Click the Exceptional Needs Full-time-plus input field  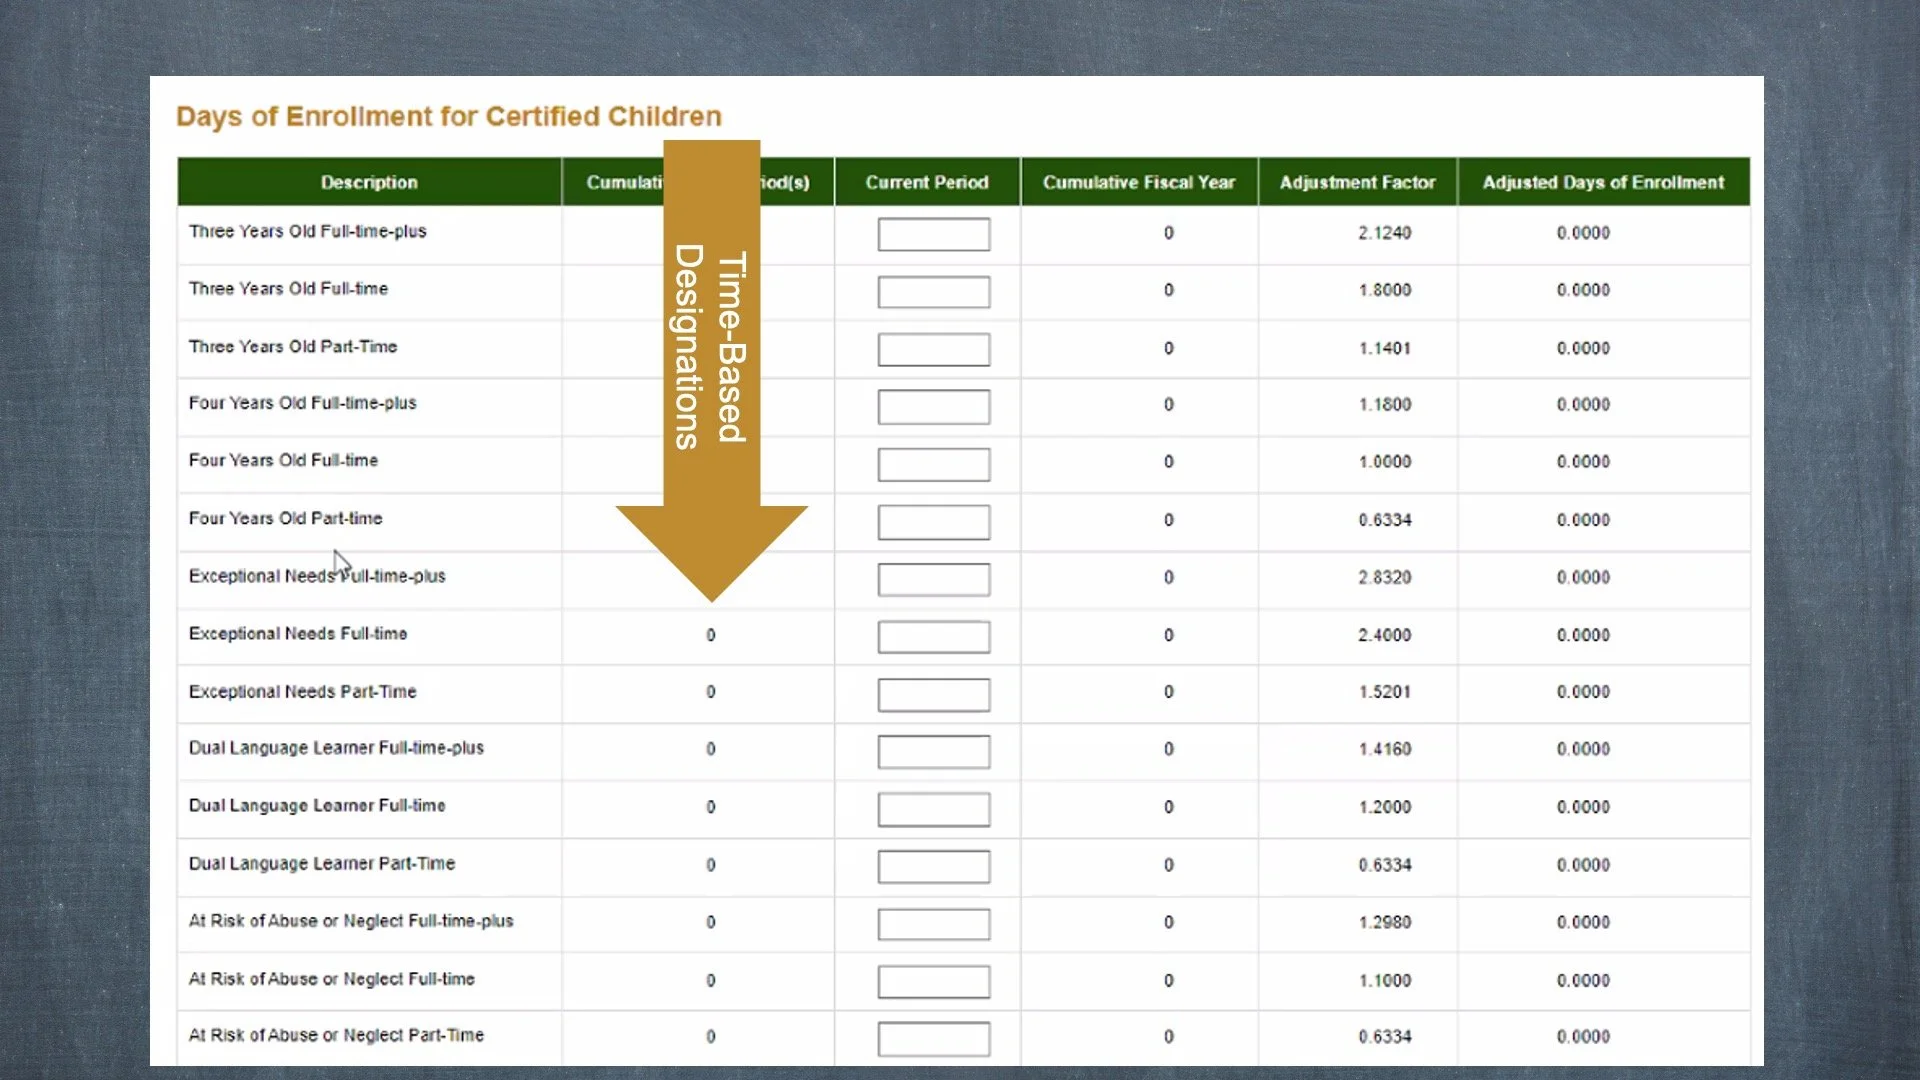click(932, 579)
